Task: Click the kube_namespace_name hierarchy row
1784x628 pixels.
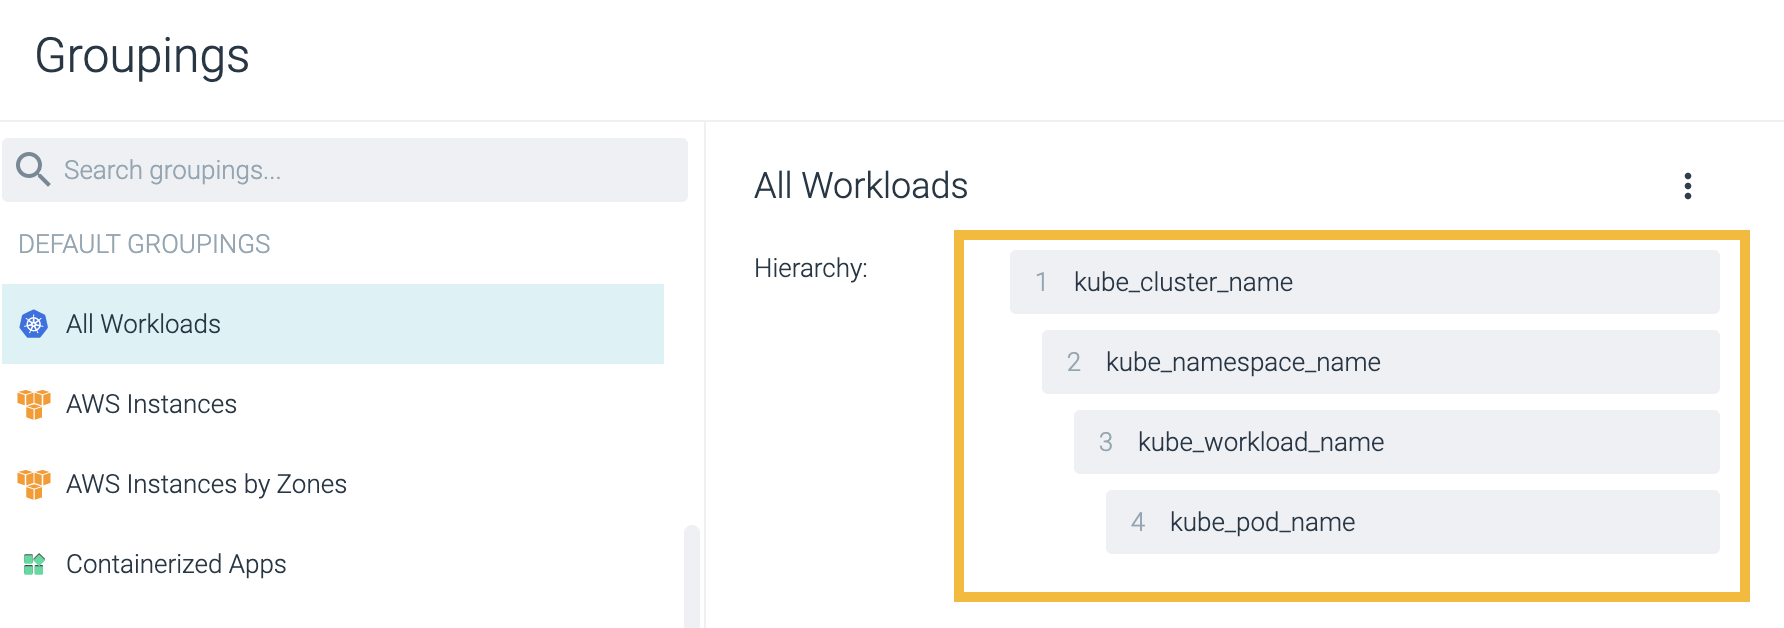Action: click(x=1381, y=362)
